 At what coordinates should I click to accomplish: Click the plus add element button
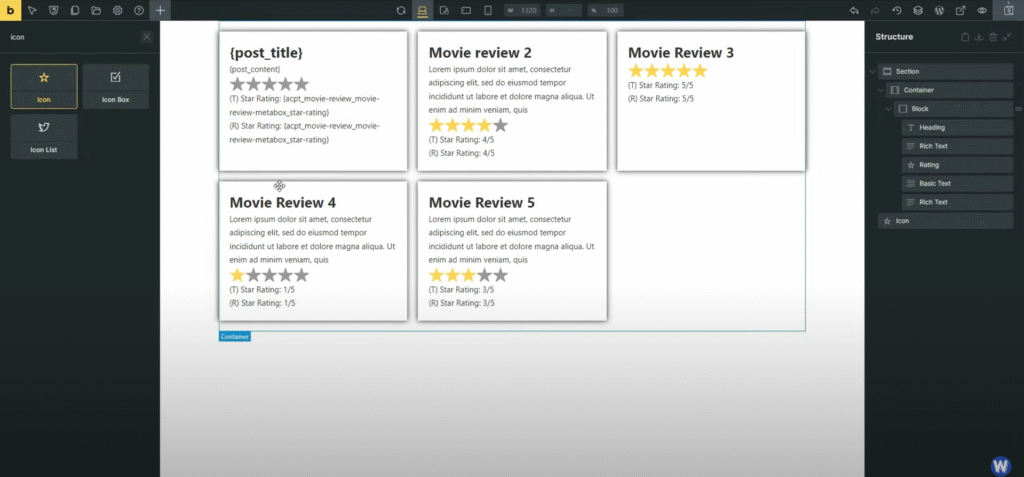(x=160, y=10)
